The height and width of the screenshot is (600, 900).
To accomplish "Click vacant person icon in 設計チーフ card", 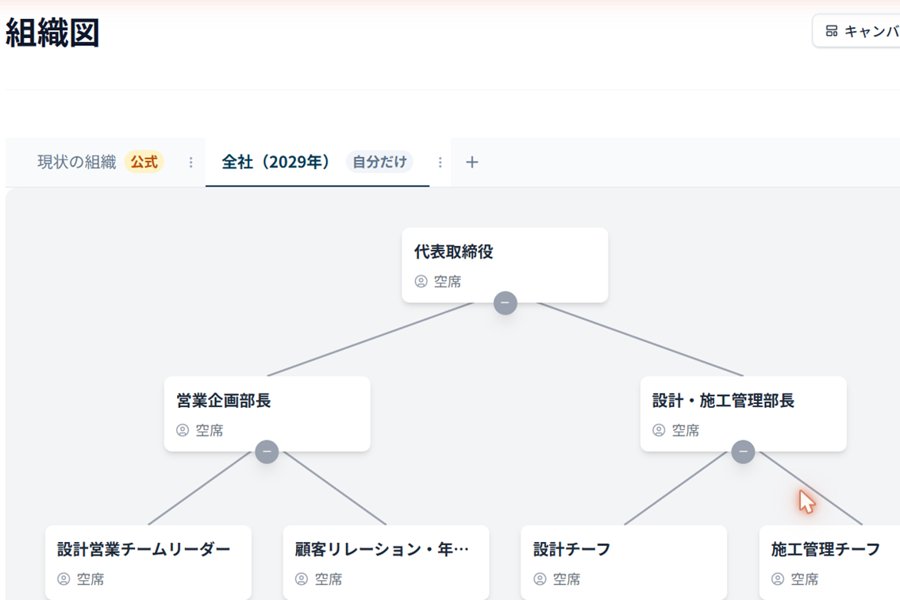I will (x=540, y=579).
